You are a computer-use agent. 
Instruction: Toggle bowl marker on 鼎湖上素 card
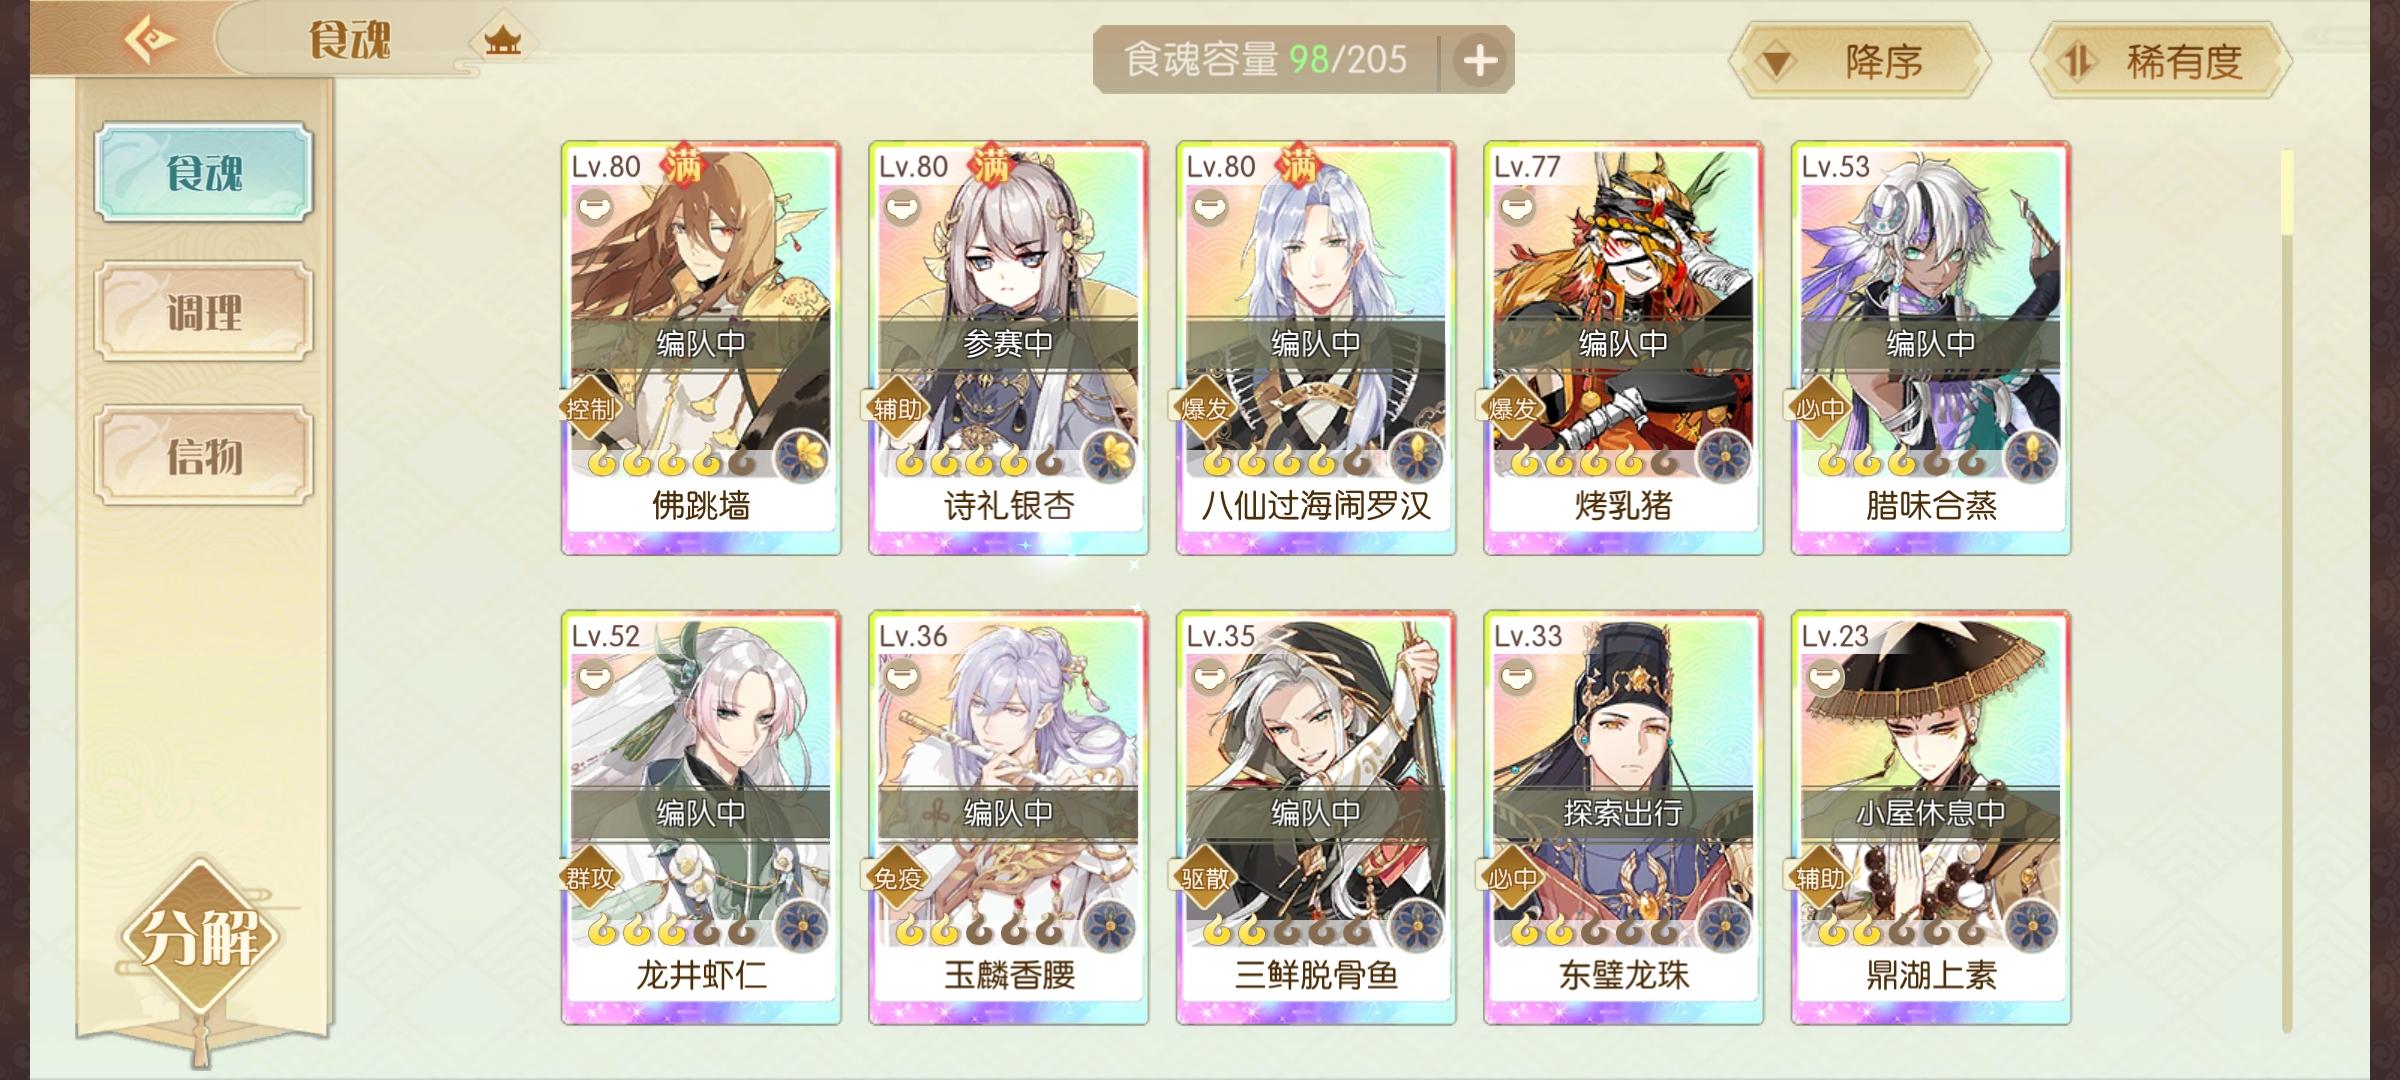pos(1824,678)
